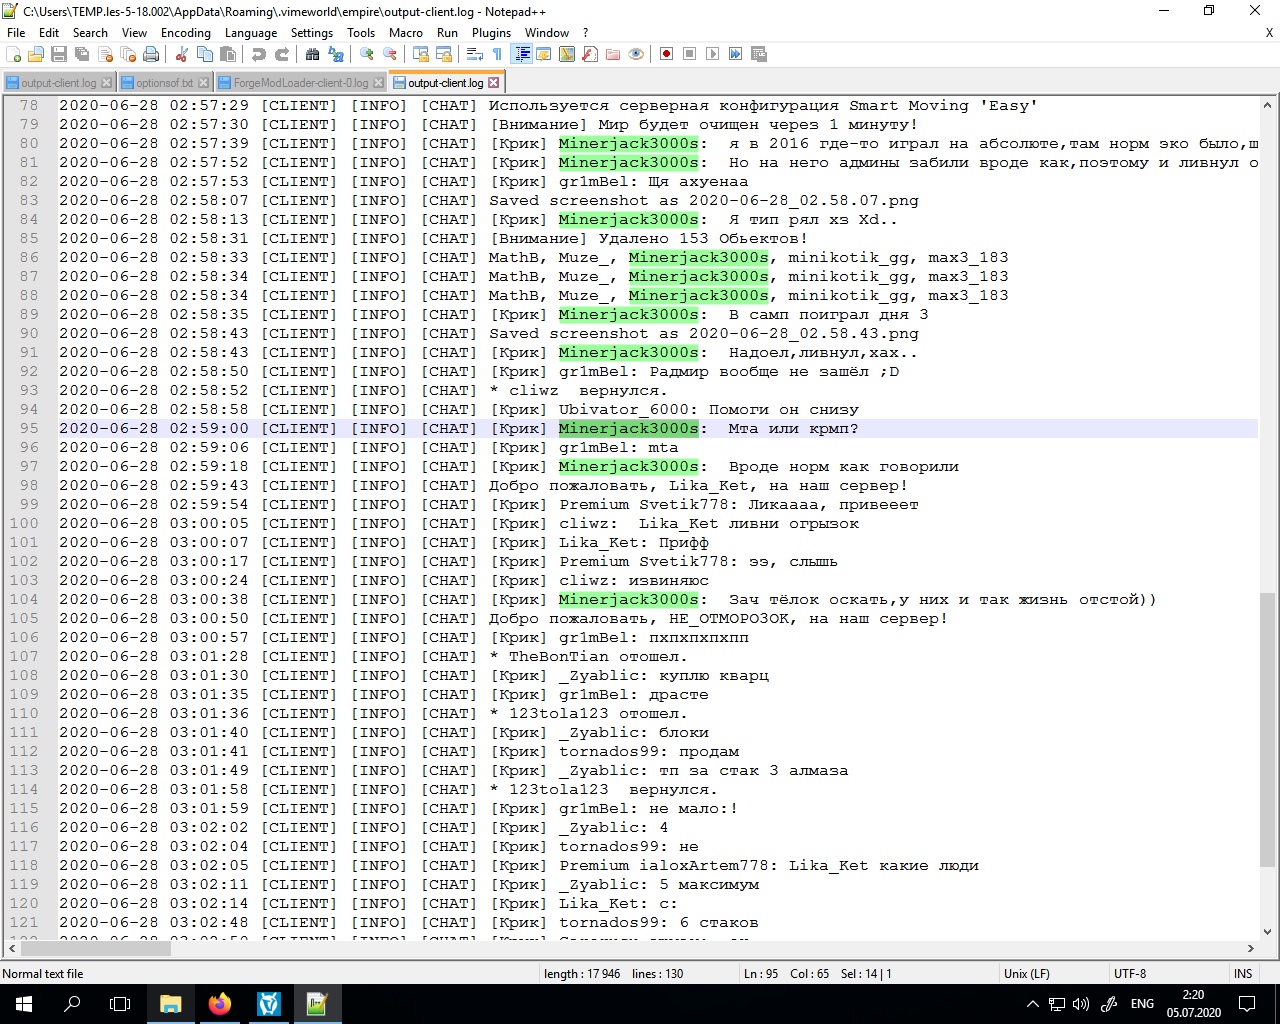Close the document with menu bar X
This screenshot has height=1024, width=1280.
(1269, 33)
